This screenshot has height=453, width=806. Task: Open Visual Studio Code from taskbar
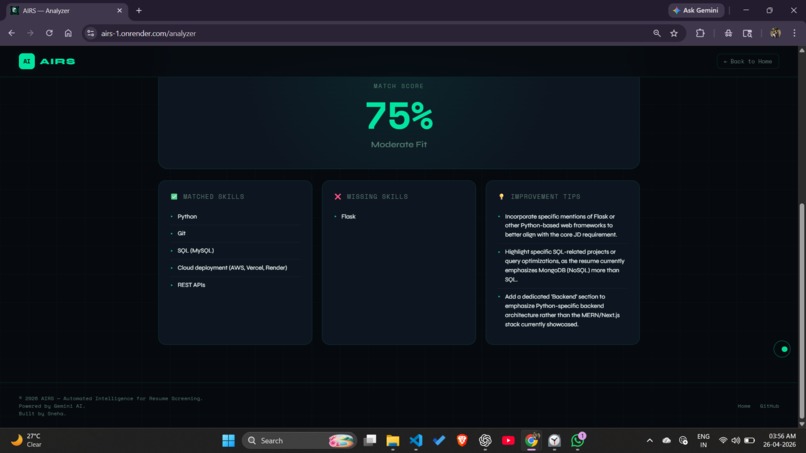click(x=416, y=440)
